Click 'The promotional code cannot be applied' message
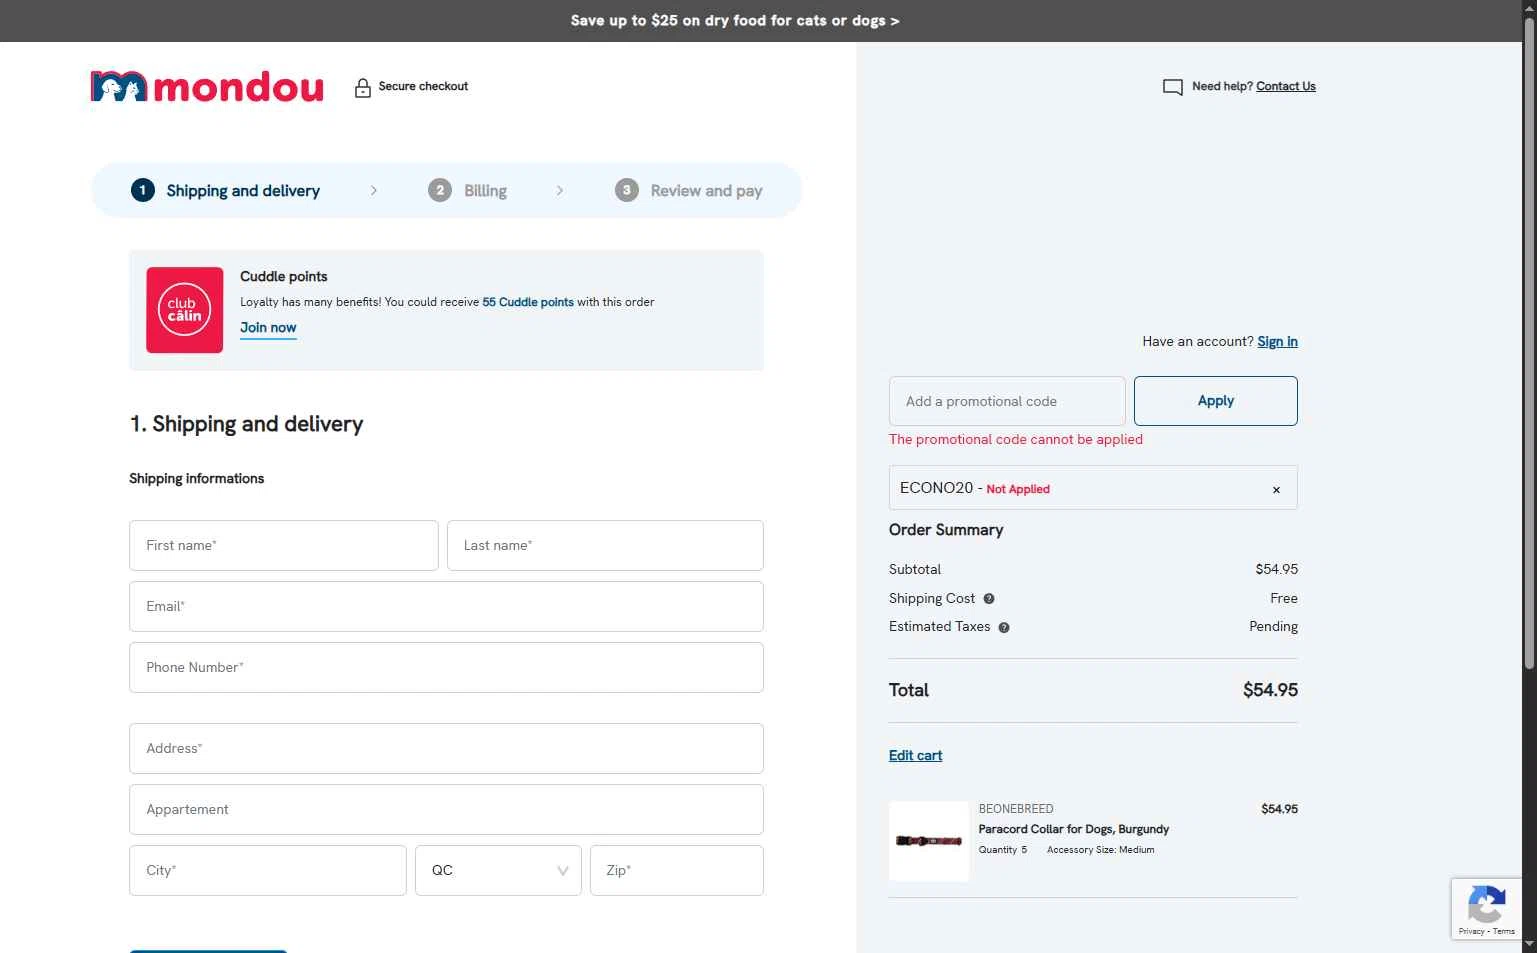The image size is (1537, 953). click(1015, 440)
